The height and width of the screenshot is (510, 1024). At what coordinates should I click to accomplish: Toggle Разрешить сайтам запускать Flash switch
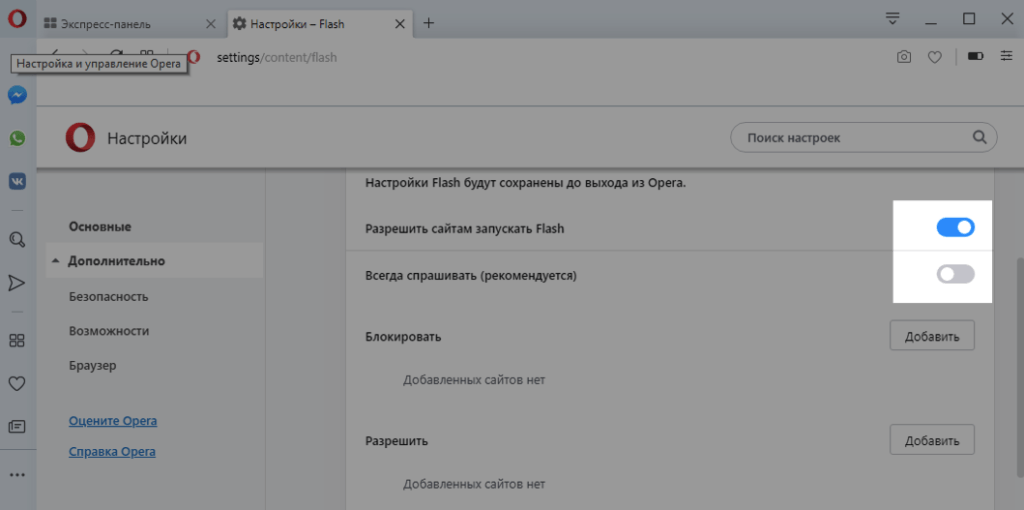pos(955,227)
